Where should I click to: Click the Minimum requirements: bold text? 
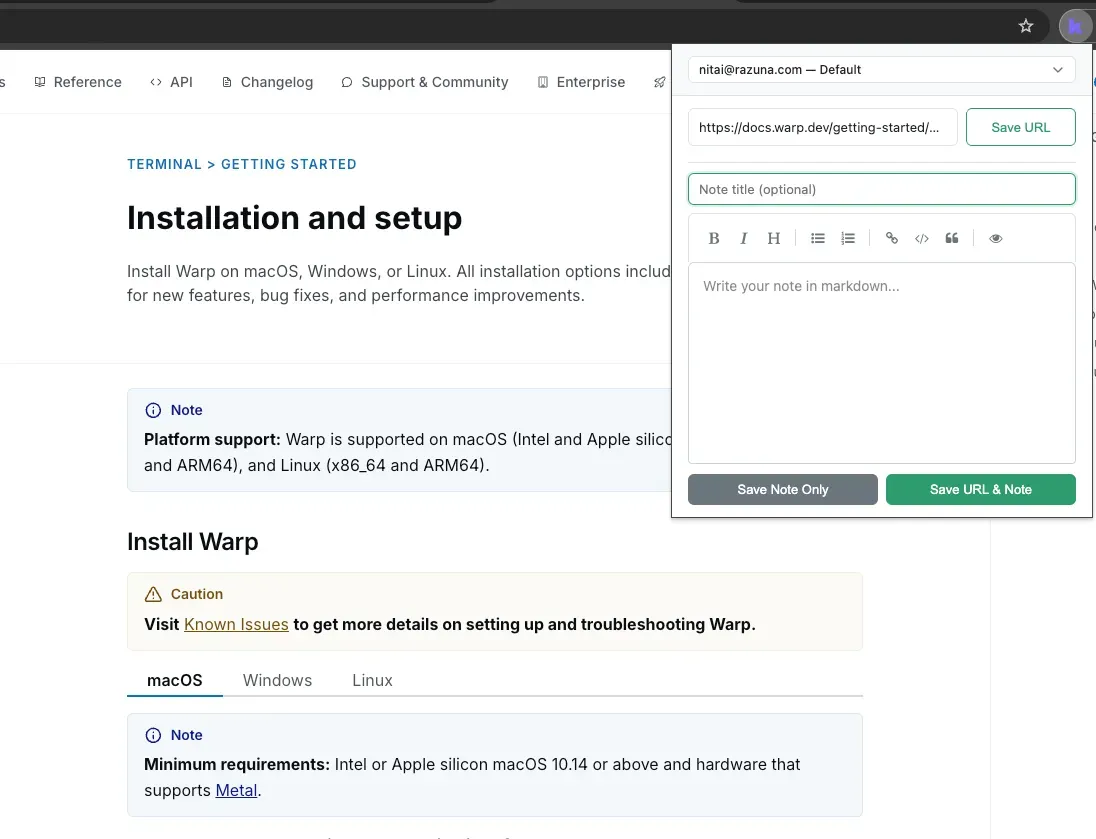(x=237, y=765)
